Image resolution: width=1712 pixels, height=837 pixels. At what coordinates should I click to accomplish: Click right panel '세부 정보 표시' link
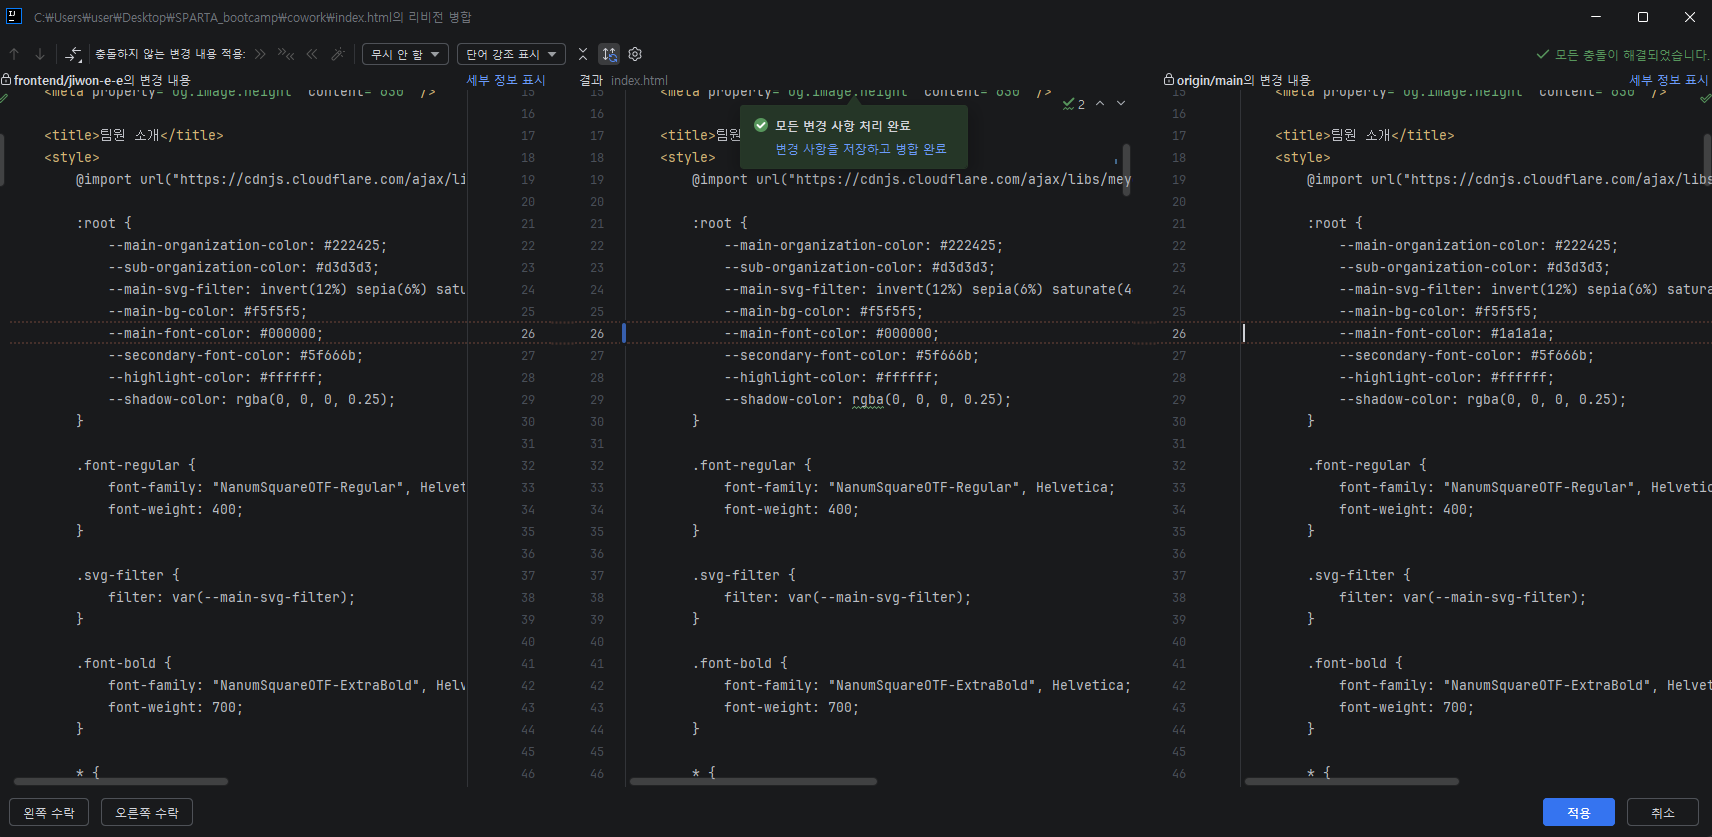(x=1669, y=80)
